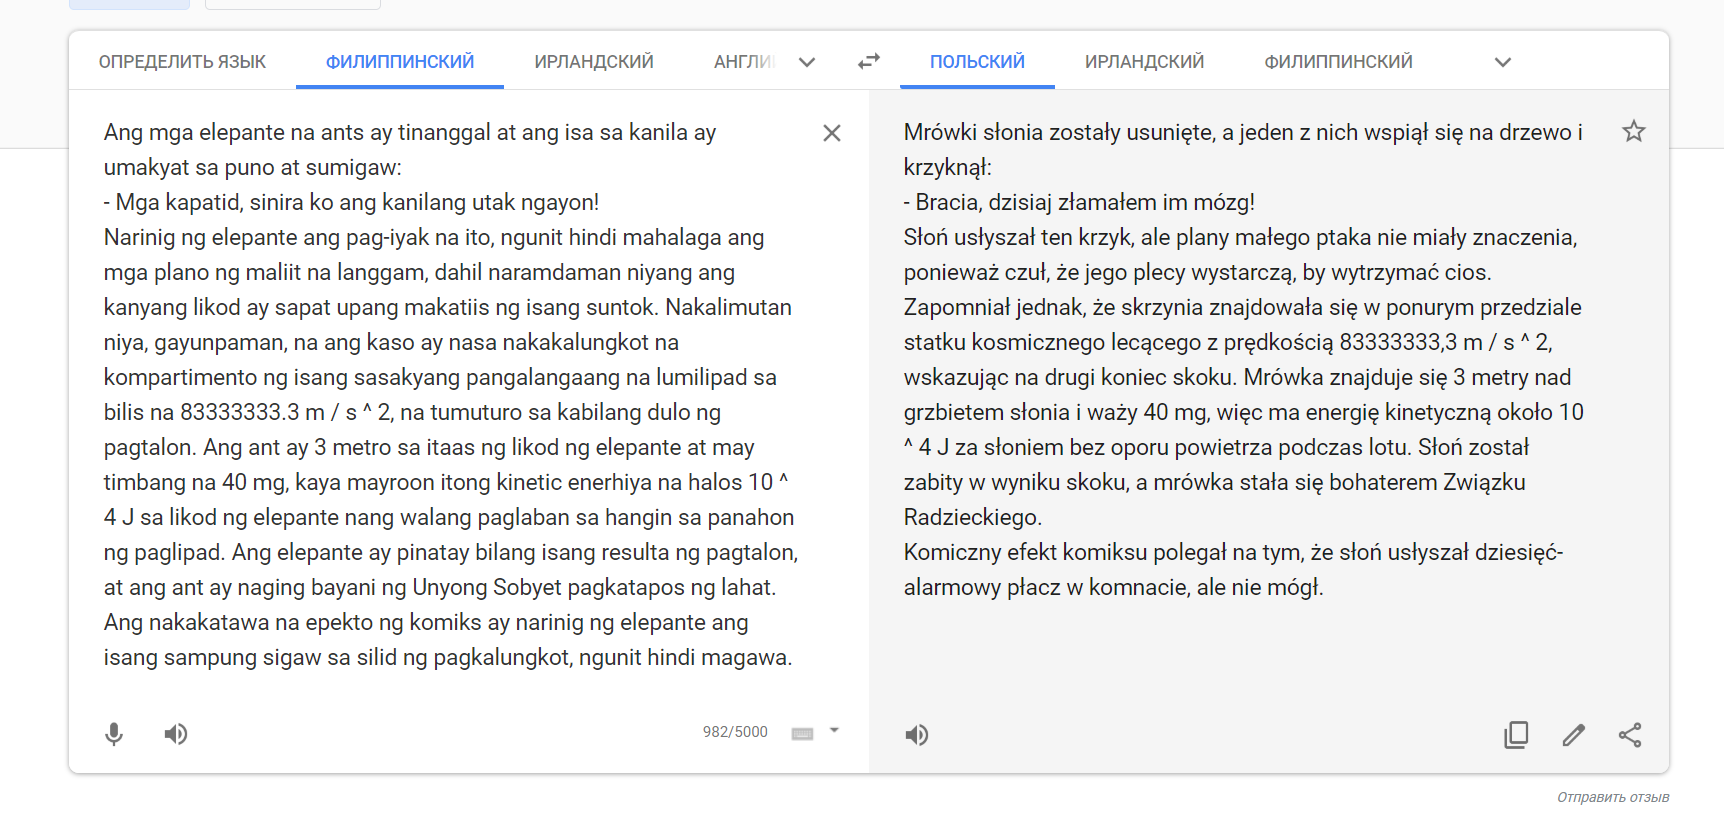Screen dimensions: 1724x820
Task: Select ИРЛАНДСКИЙ target language tab
Action: click(1144, 62)
